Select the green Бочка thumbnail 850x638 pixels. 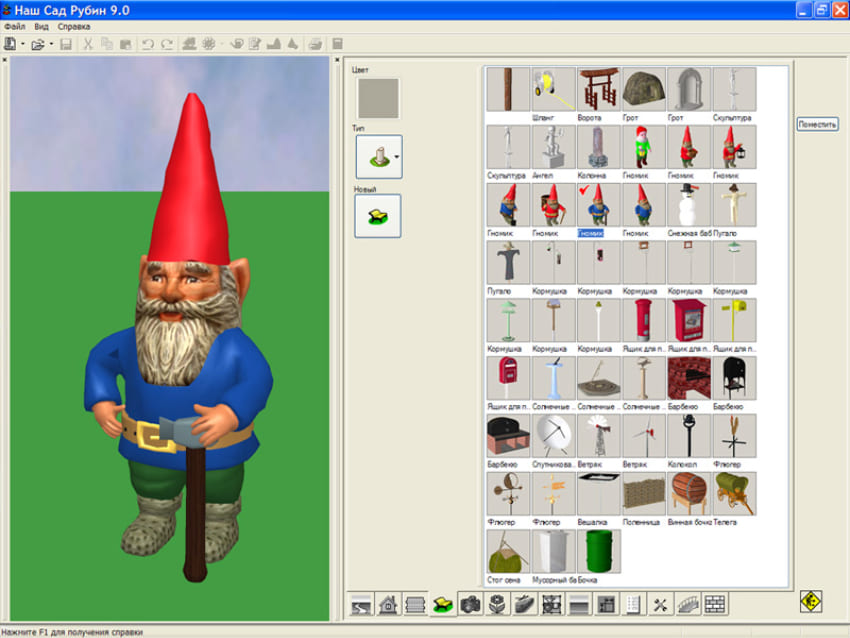[x=598, y=552]
